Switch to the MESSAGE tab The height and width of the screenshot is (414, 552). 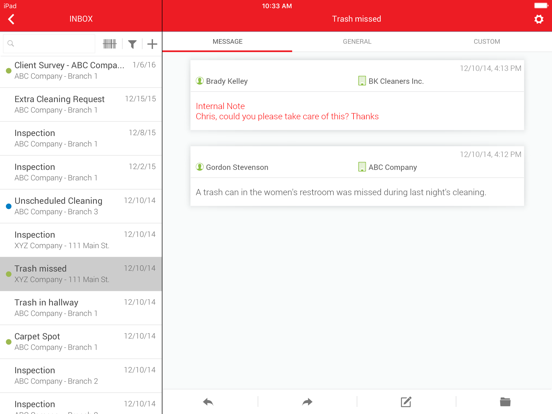pos(227,42)
